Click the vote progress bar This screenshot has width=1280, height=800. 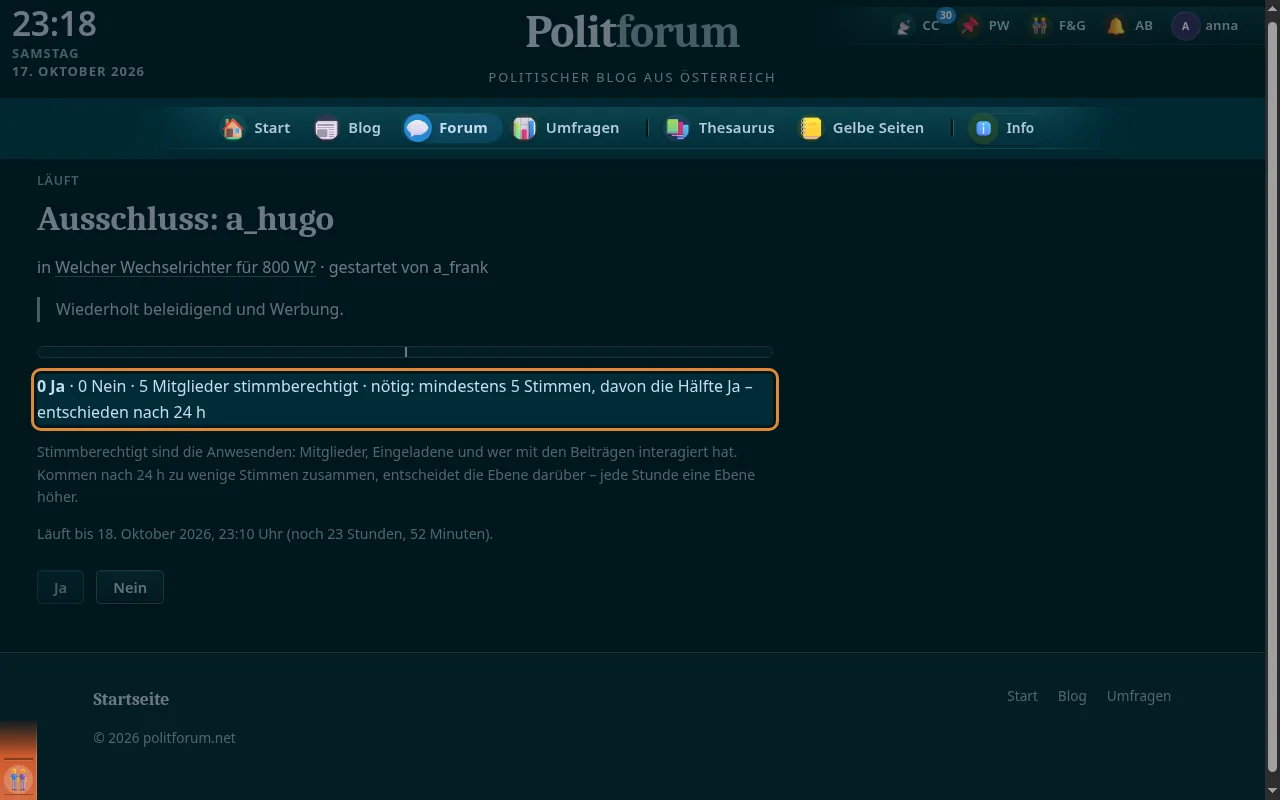(x=405, y=352)
